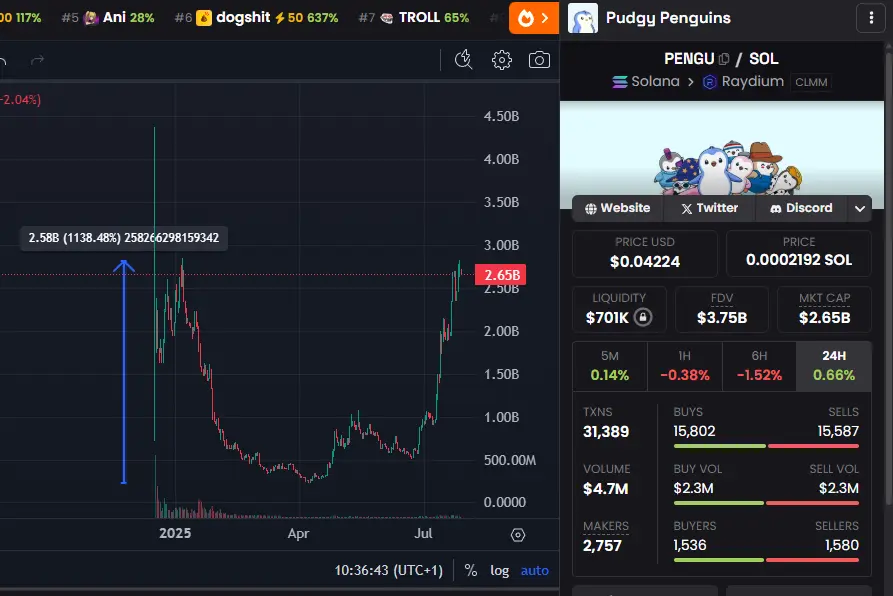Click the MAKERS 2,757 value

pyautogui.click(x=602, y=545)
